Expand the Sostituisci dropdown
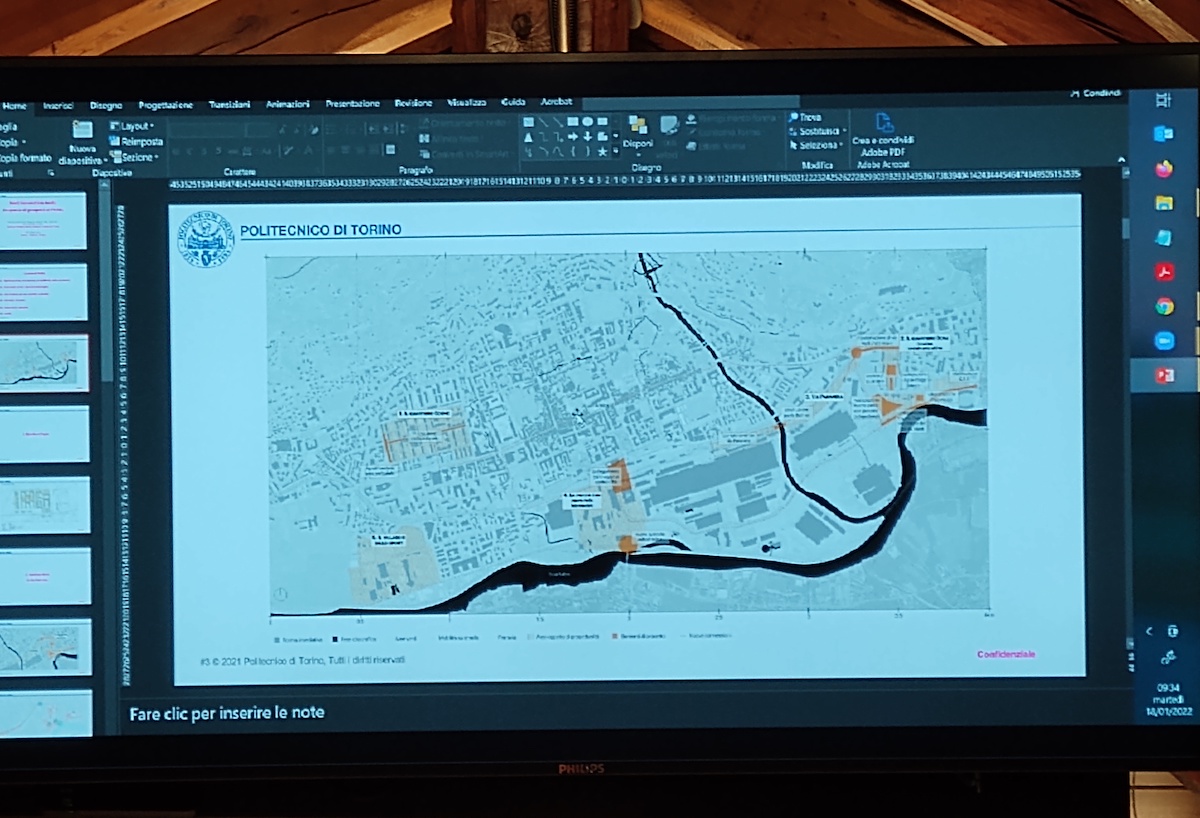Viewport: 1200px width, 818px height. 819,131
